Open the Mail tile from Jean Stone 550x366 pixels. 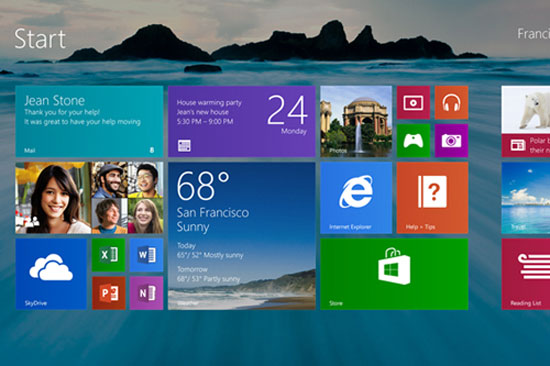[89, 121]
